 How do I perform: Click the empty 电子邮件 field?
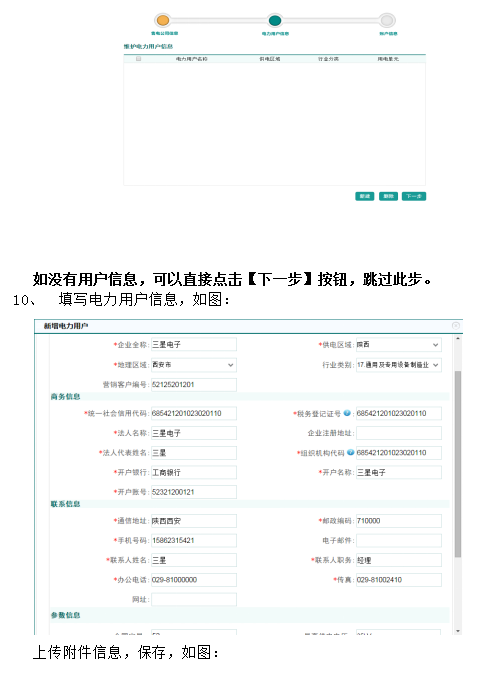[399, 540]
